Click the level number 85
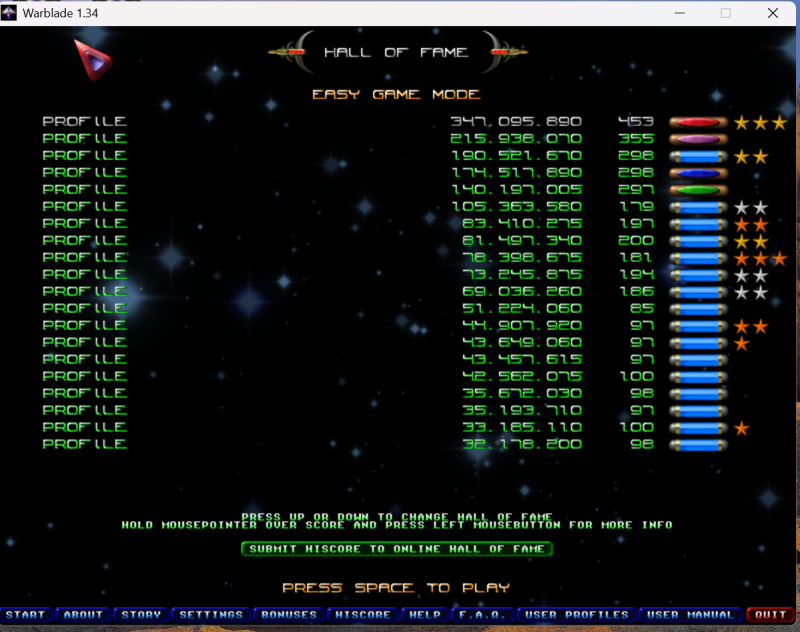Screen dimensions: 800x632 tap(642, 308)
